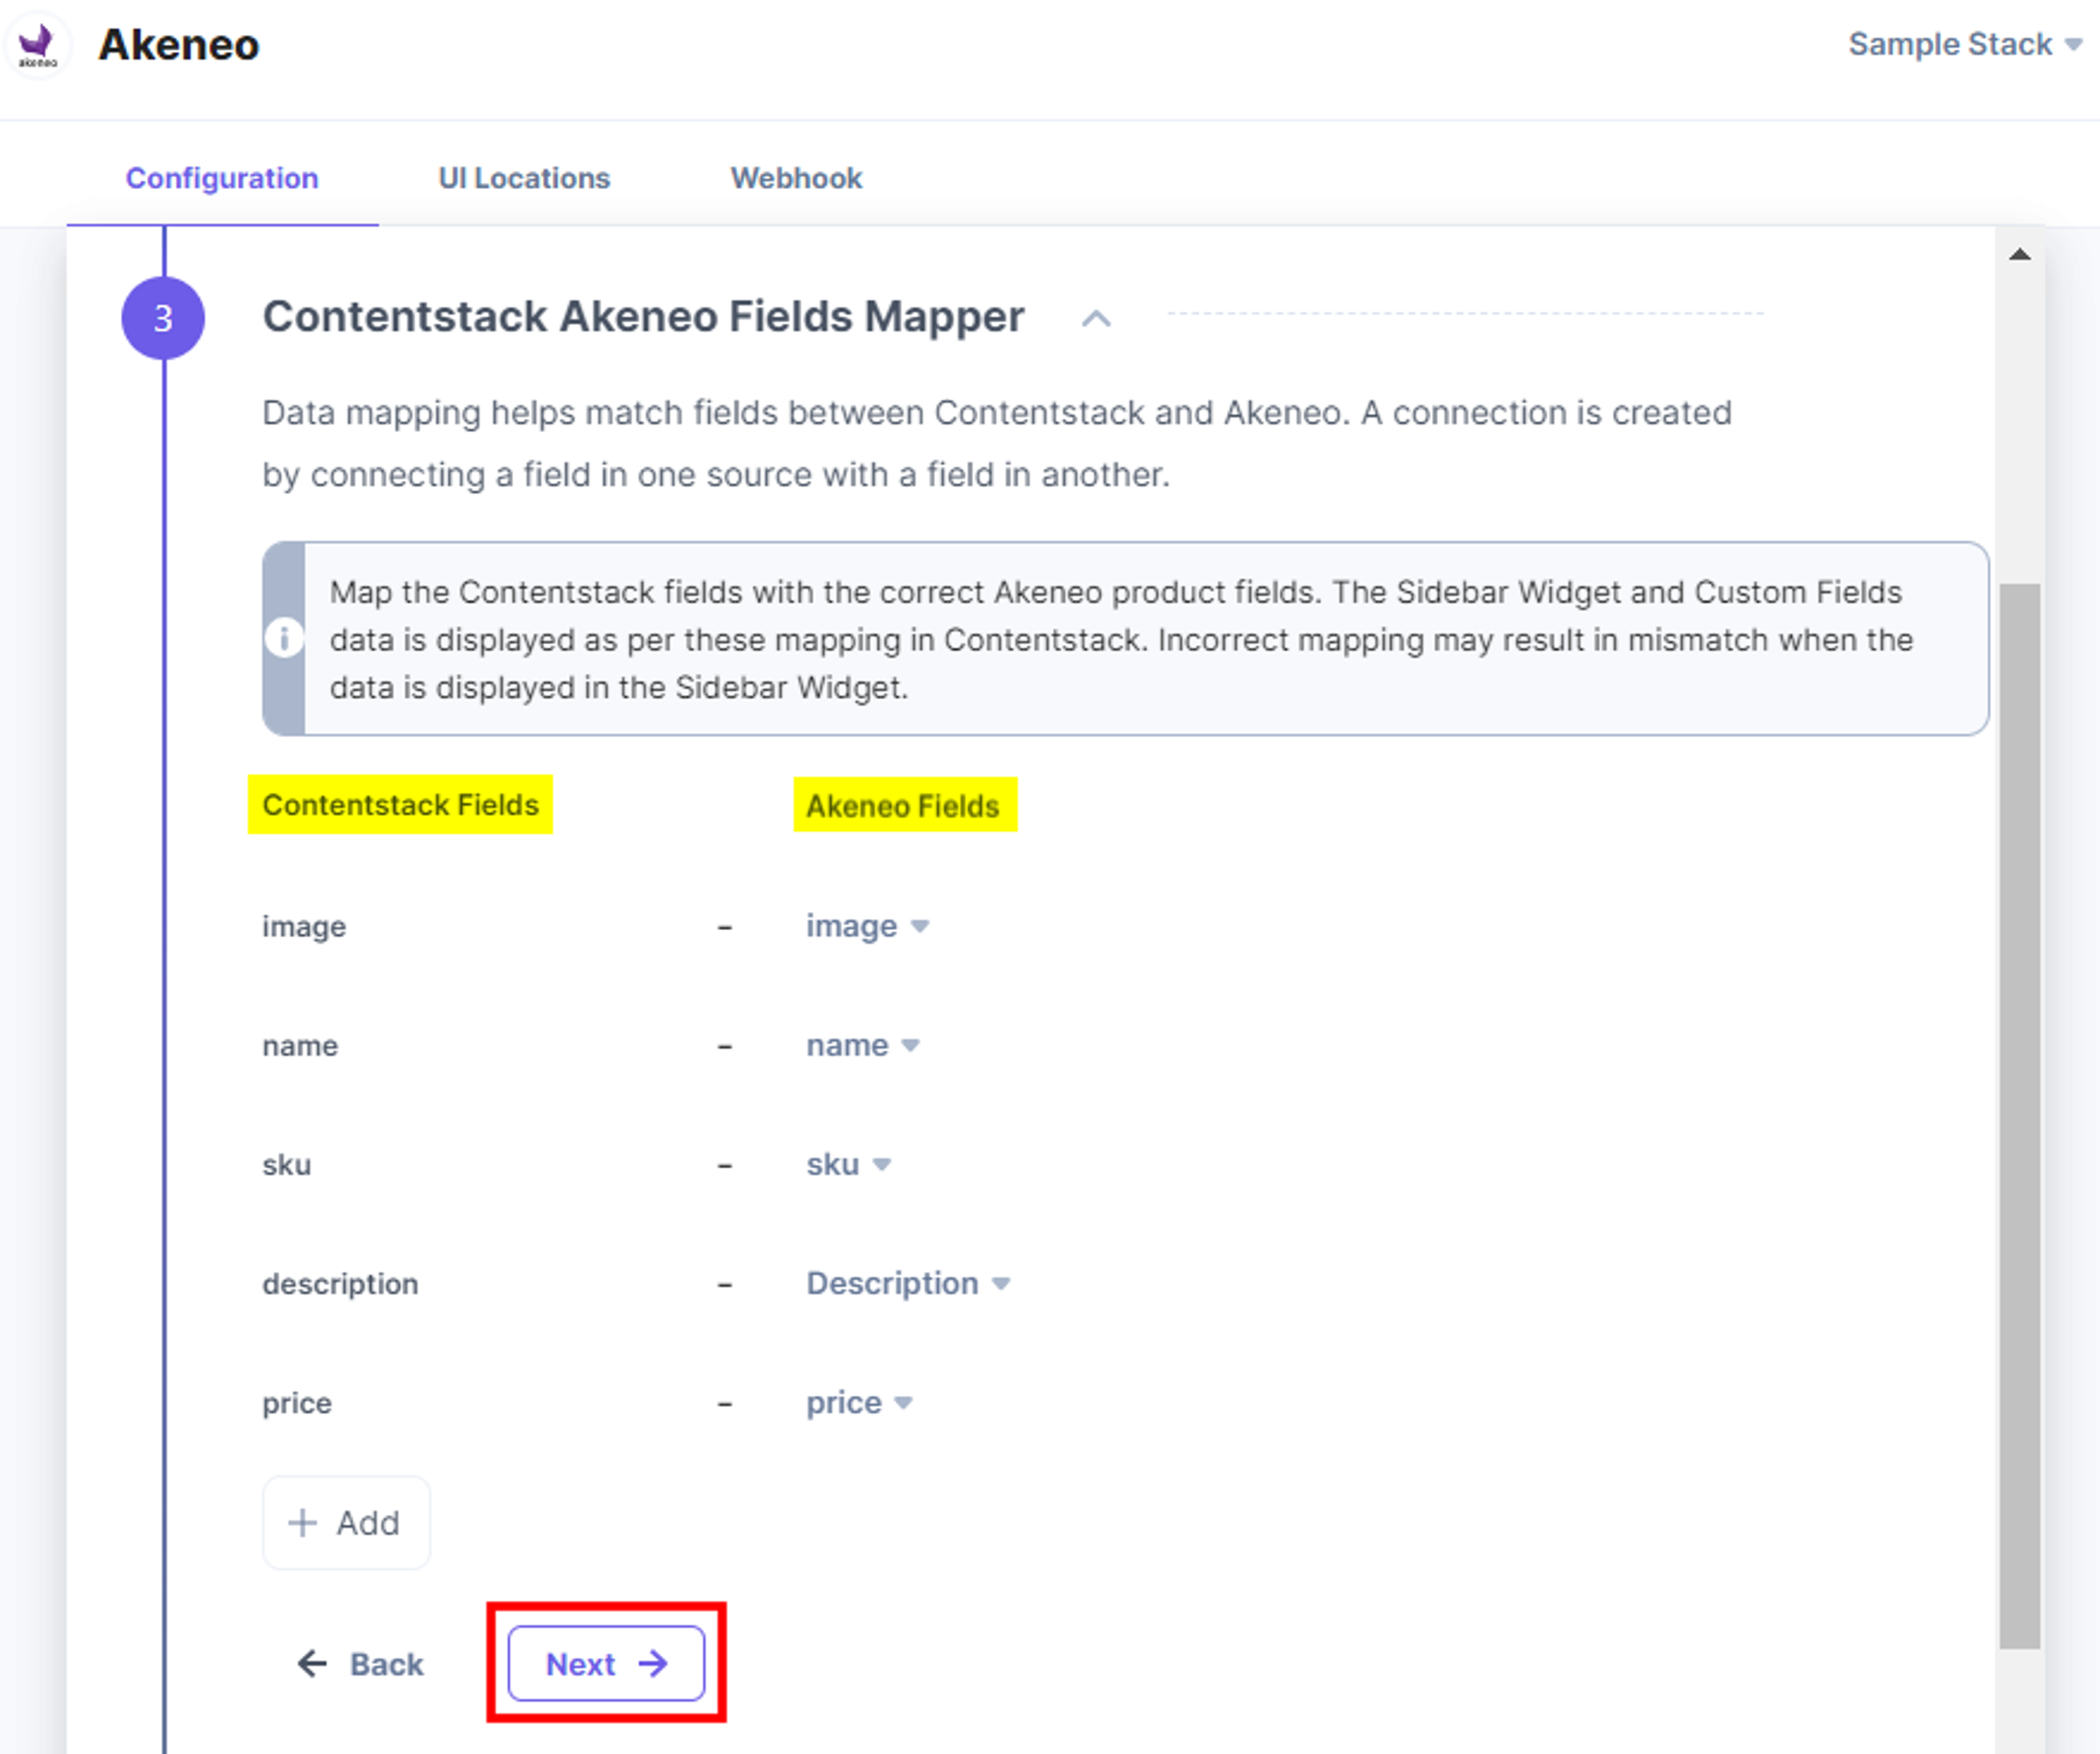Open the sku Akeneo field dropdown

point(848,1165)
